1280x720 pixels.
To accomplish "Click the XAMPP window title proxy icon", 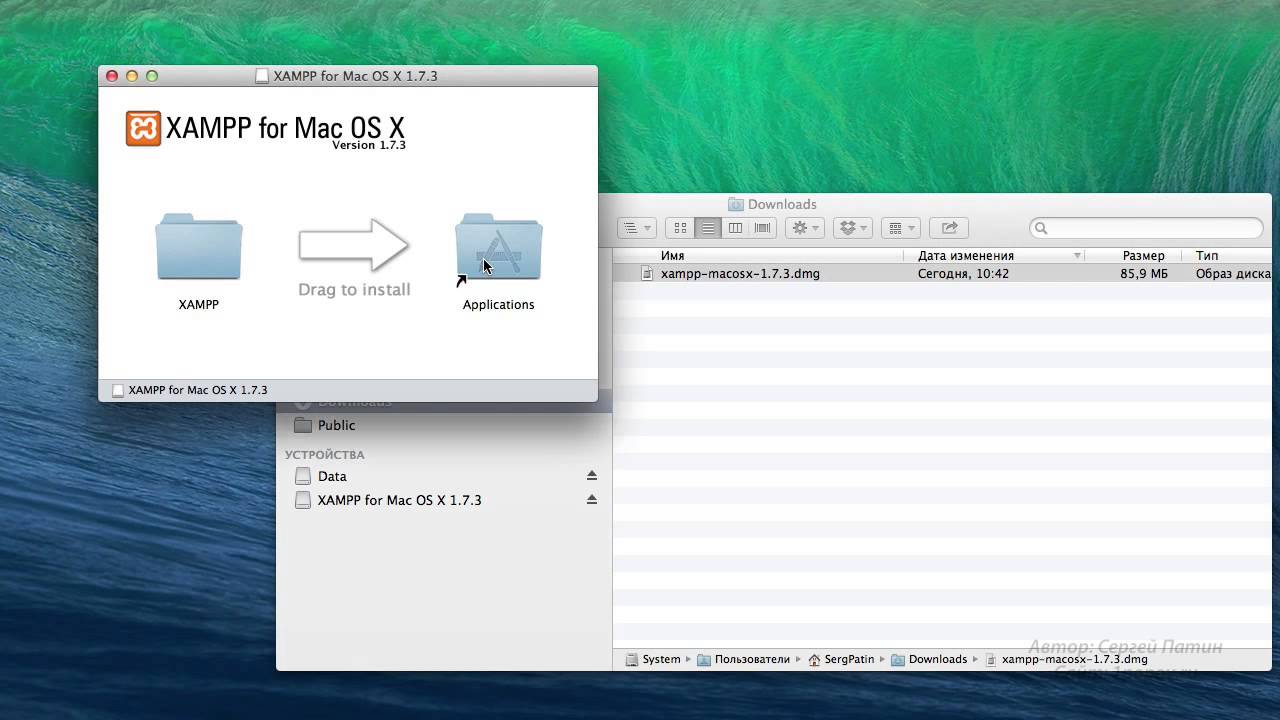I will [x=262, y=76].
